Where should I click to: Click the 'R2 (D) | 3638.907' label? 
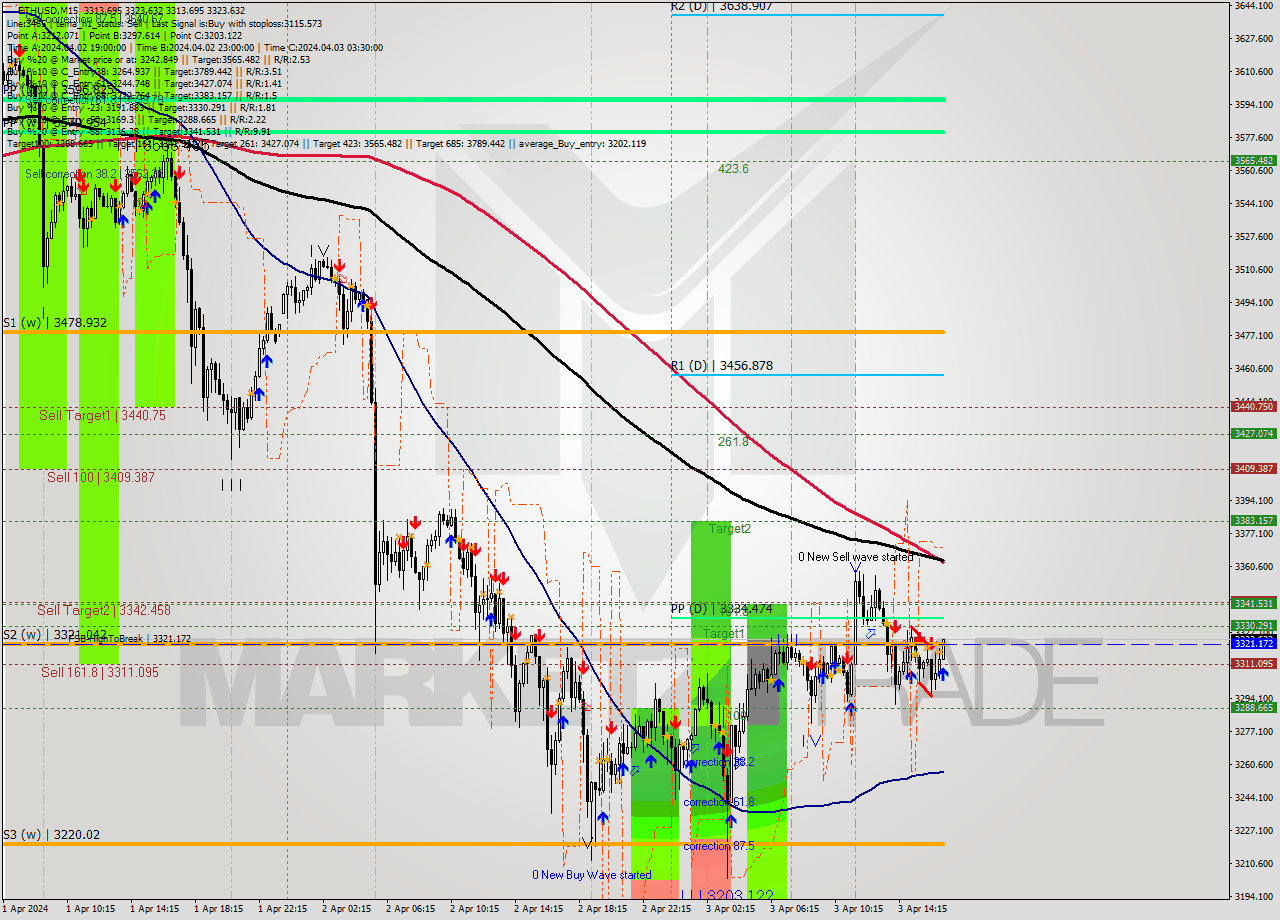(721, 6)
